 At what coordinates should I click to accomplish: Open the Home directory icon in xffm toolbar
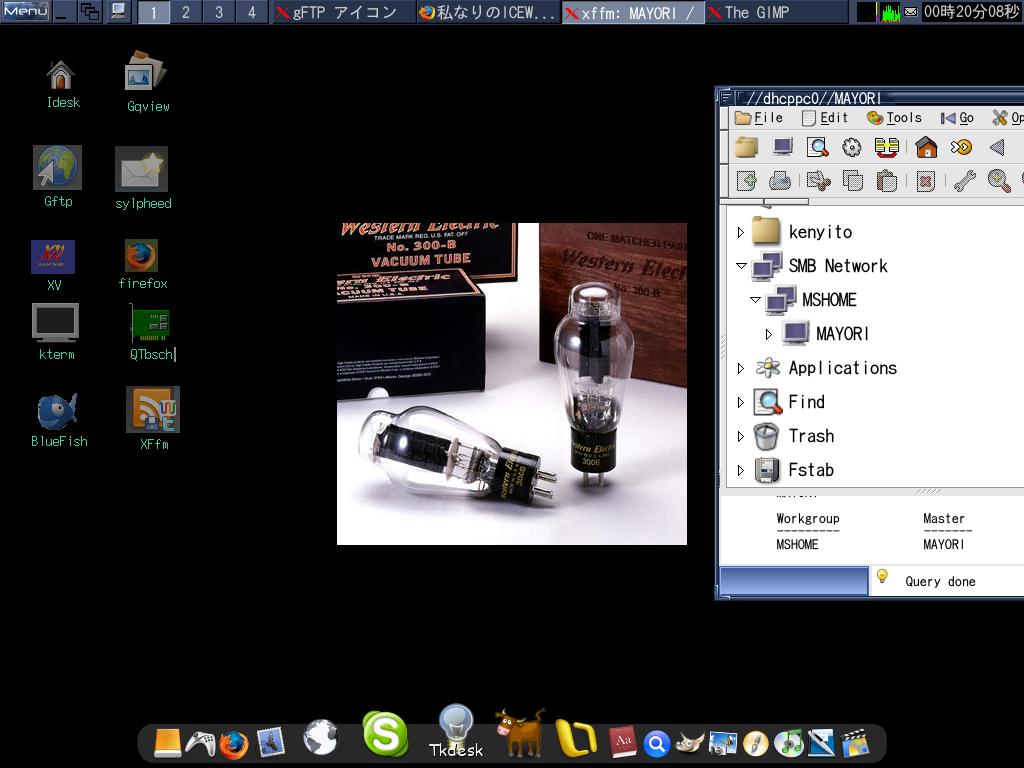click(925, 147)
